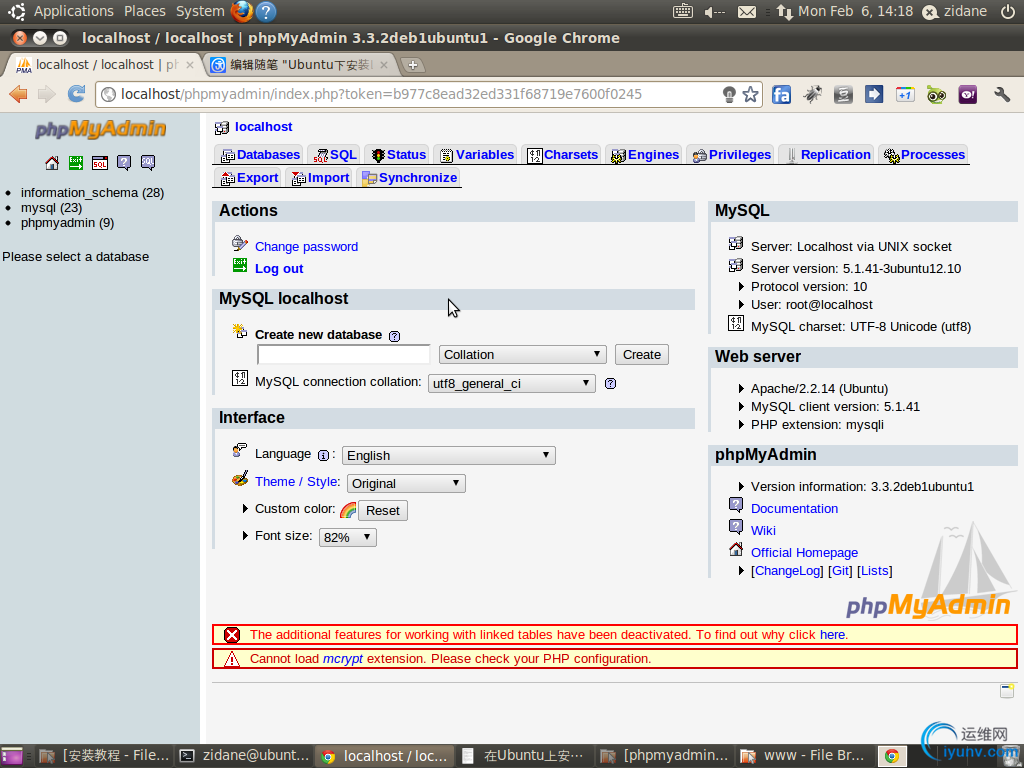The image size is (1024, 768).
Task: Click the Google +1 extension icon
Action: (905, 95)
